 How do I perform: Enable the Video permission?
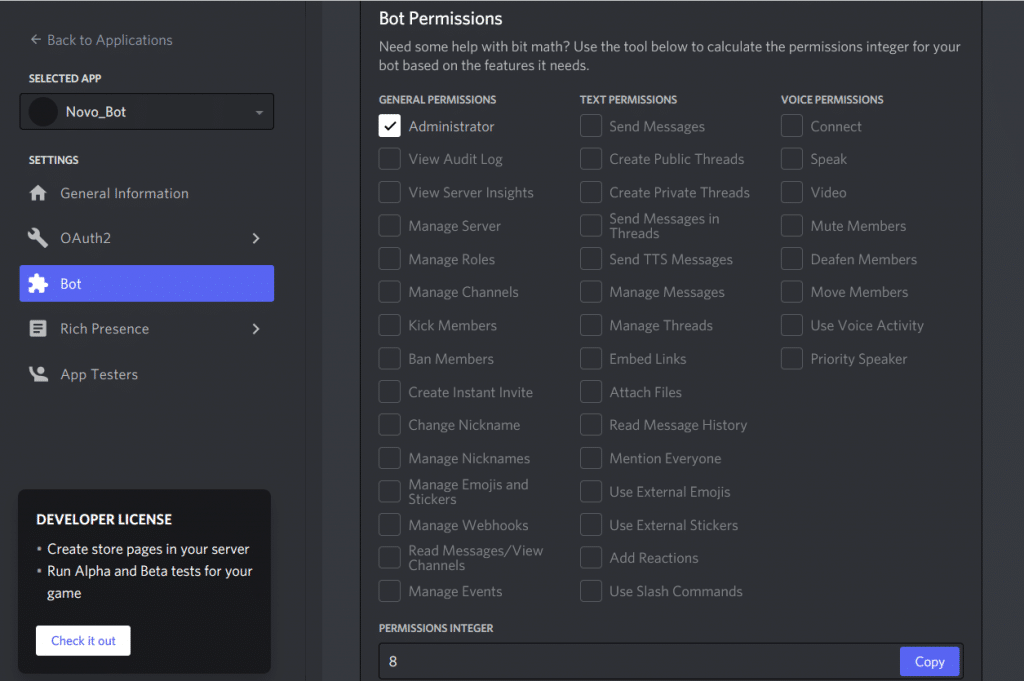792,192
